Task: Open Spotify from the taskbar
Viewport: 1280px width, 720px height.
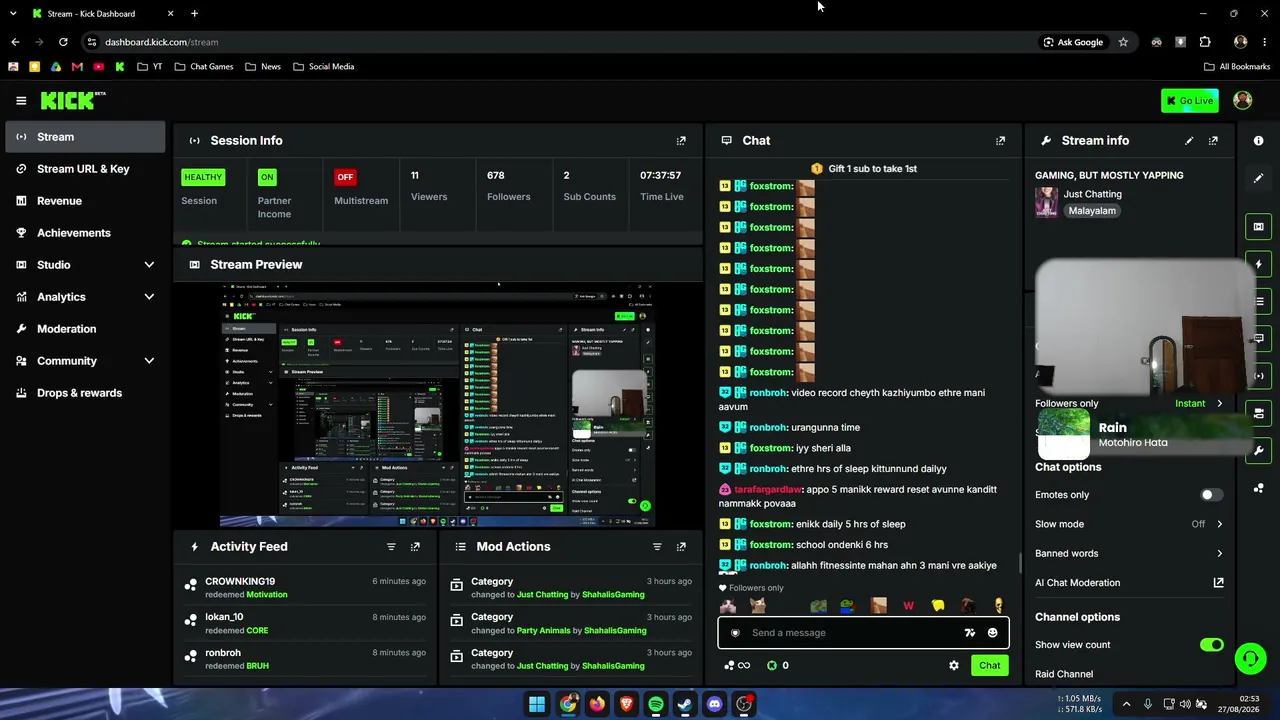Action: 655,704
